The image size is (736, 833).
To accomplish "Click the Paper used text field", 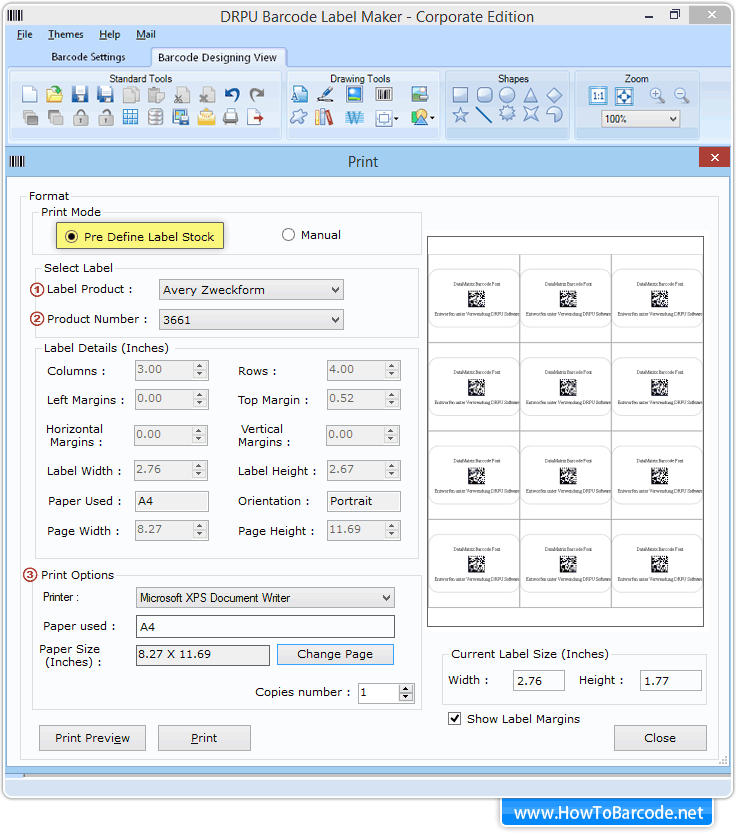I will coord(265,627).
